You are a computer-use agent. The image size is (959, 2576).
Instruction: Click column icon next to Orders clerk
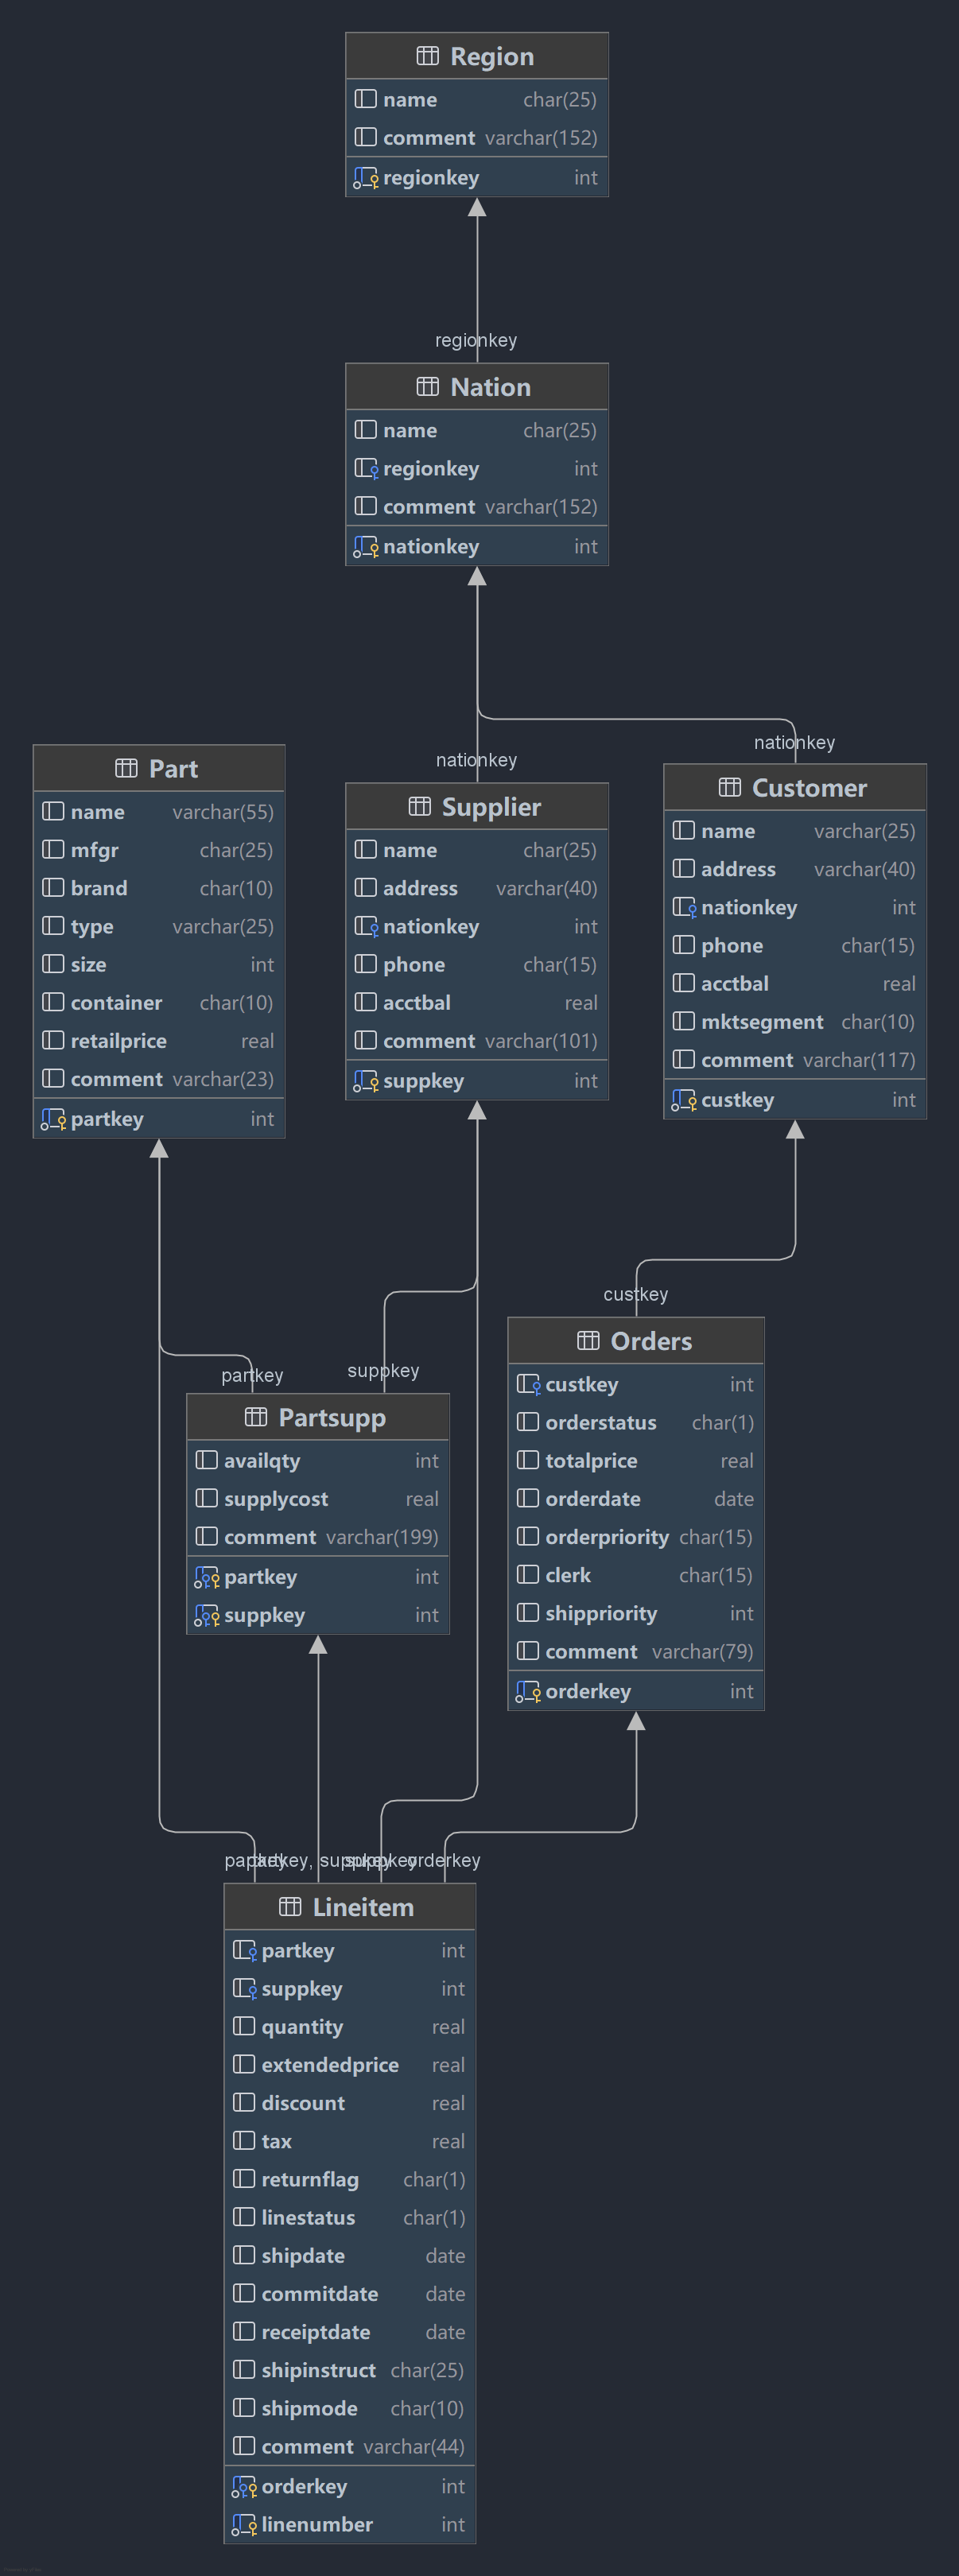(x=527, y=1575)
